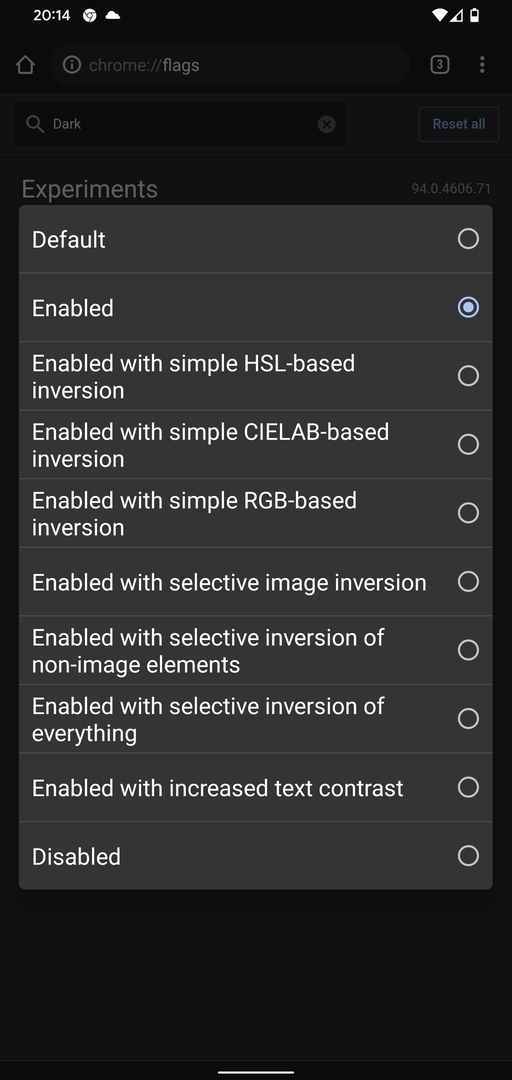Click the Reset all button

[459, 124]
